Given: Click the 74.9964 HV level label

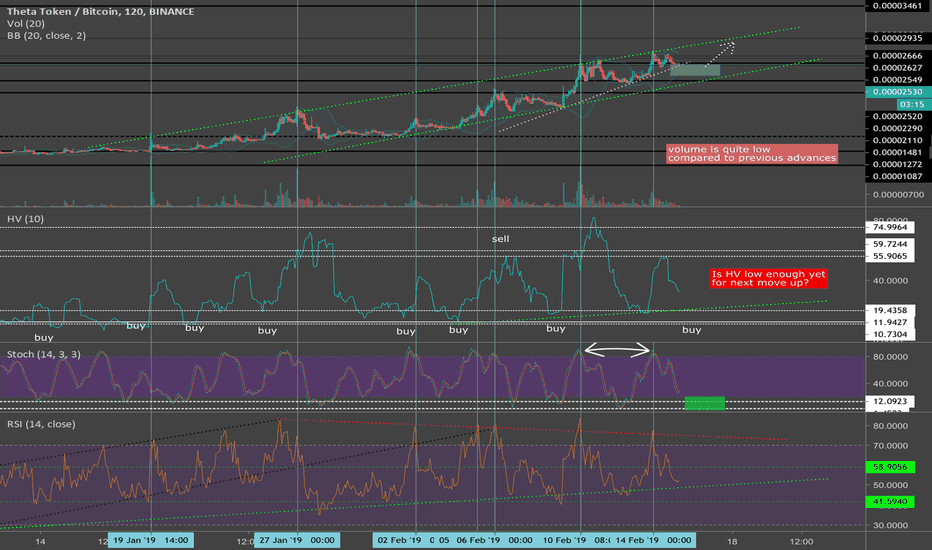Looking at the screenshot, I should pyautogui.click(x=890, y=227).
